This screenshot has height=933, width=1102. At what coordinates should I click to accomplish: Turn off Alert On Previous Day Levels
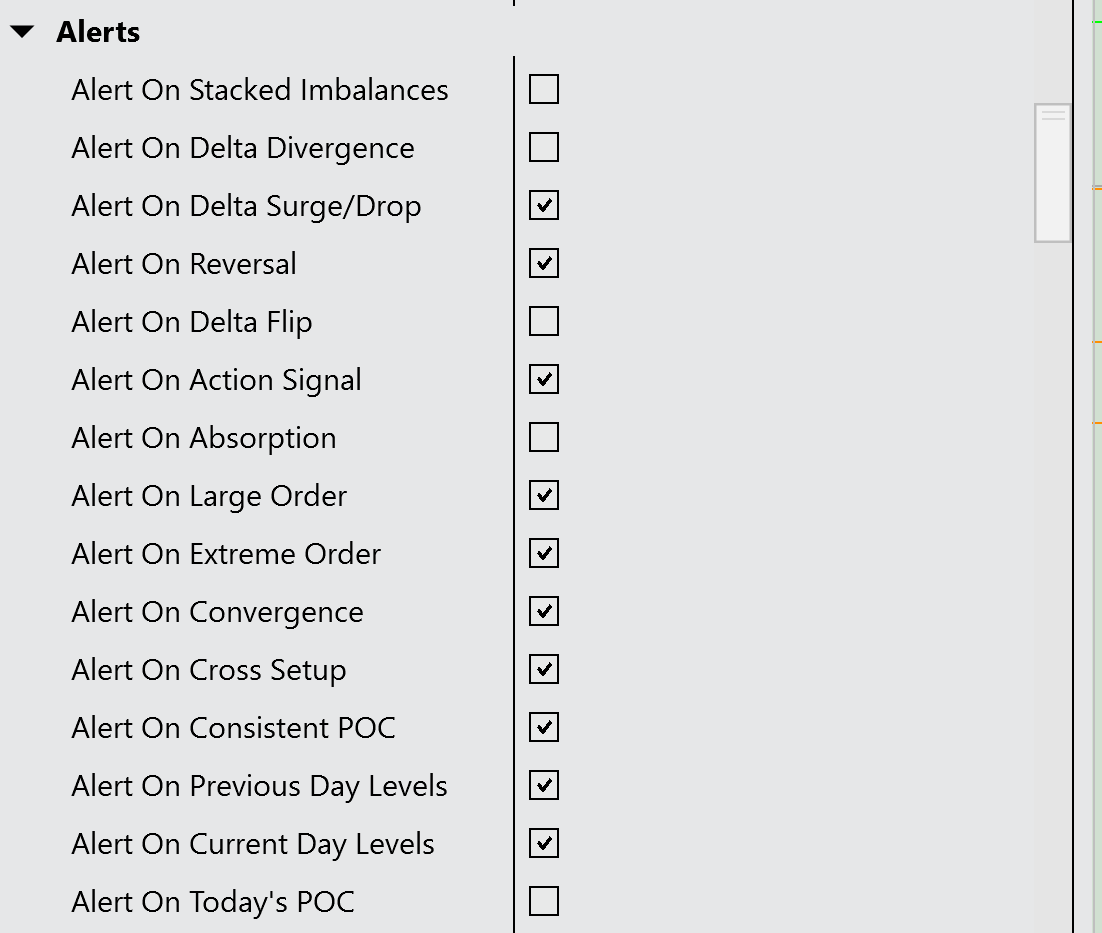coord(544,786)
